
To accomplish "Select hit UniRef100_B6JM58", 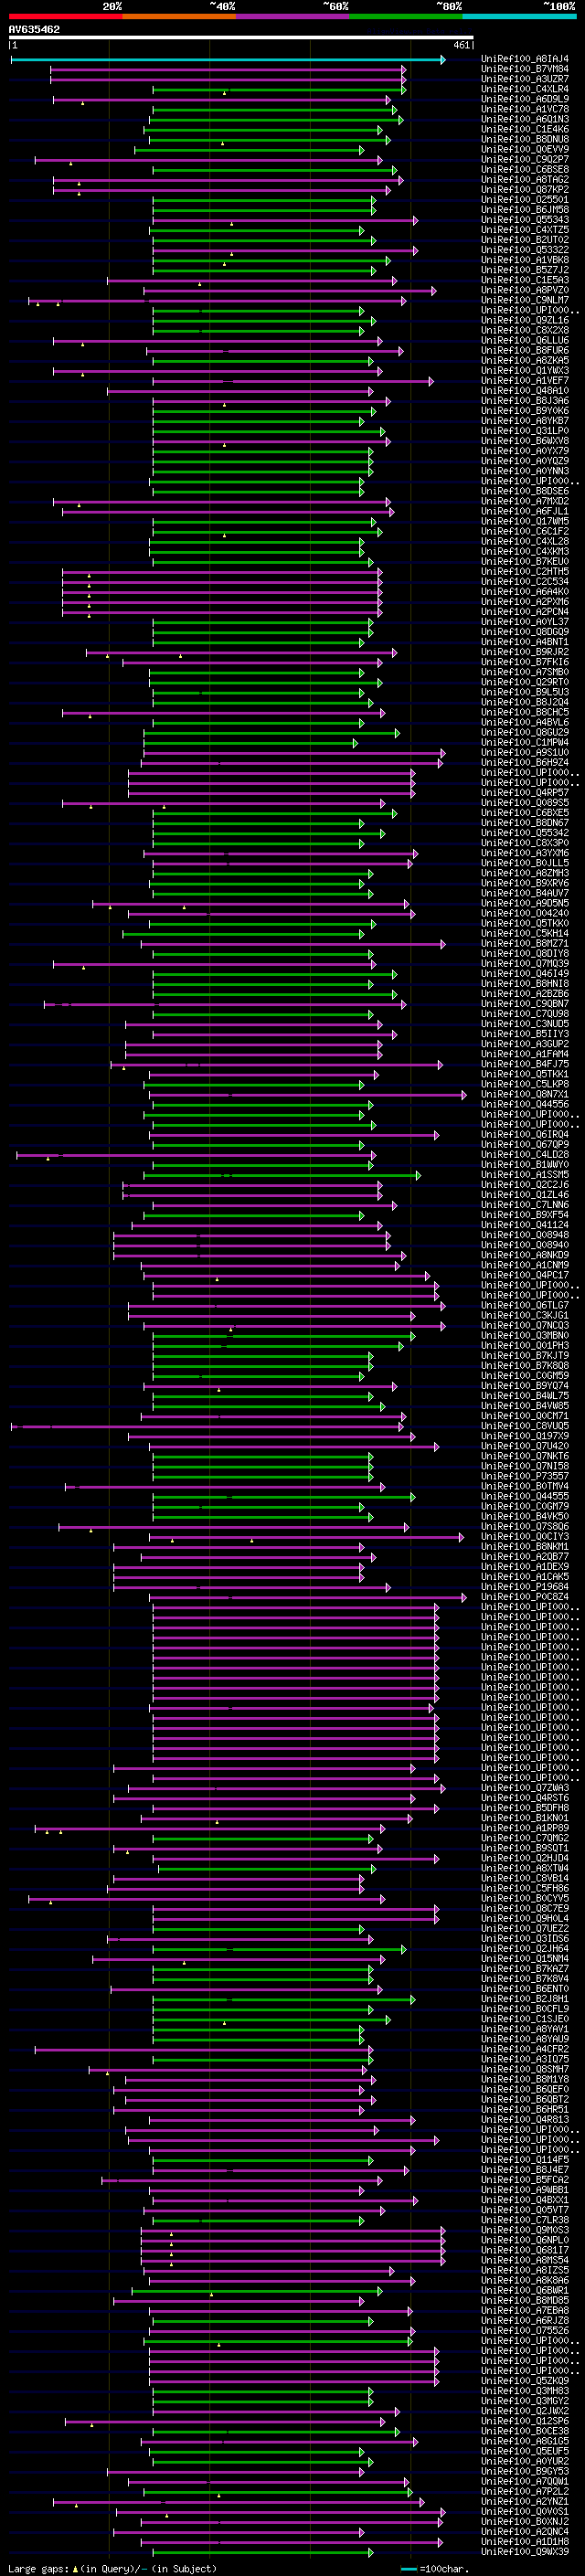I will point(525,210).
